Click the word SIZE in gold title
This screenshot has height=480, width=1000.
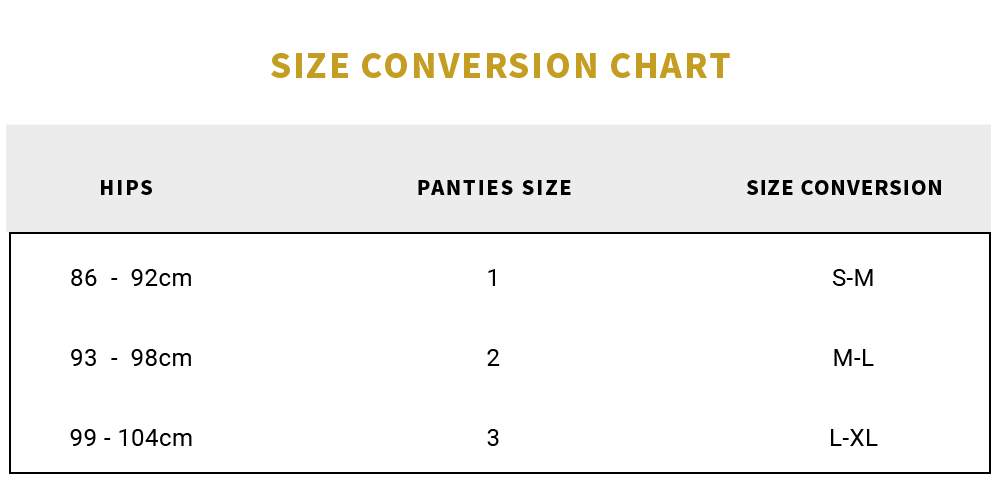310,66
